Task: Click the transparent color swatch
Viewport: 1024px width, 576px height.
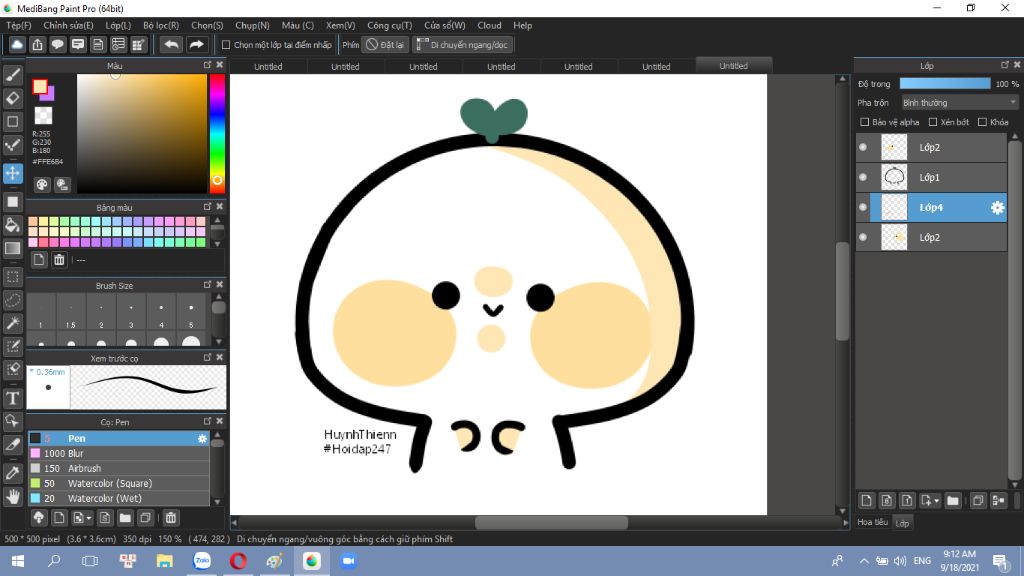Action: 43,116
